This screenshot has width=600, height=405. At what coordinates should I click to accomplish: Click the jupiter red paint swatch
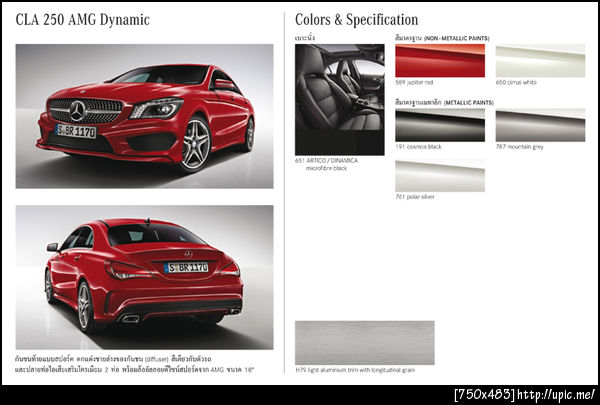click(440, 60)
